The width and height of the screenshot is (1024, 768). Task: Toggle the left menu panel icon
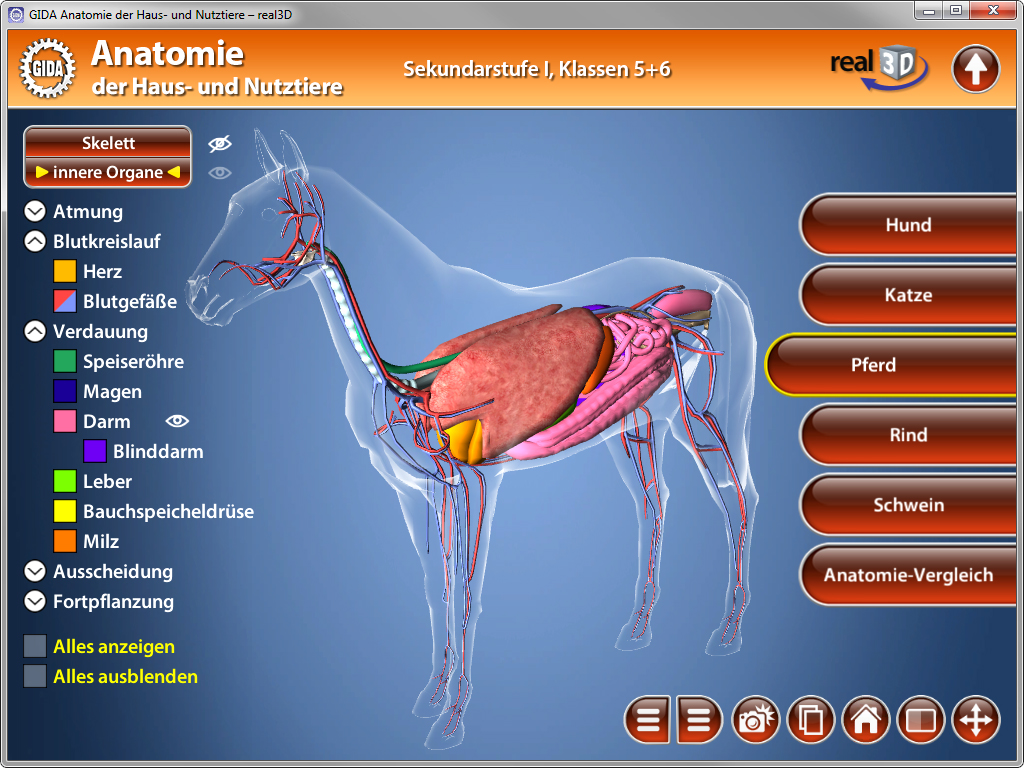[x=648, y=719]
